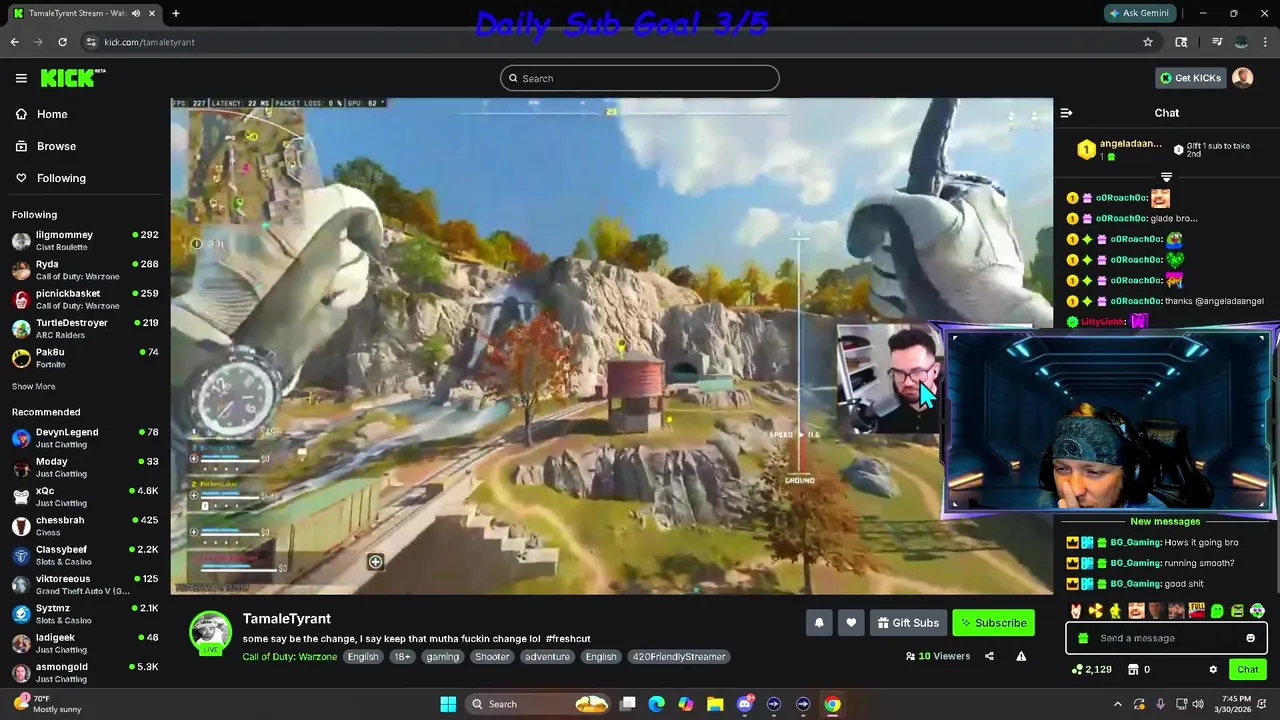Open Chrome from the taskbar
1280x720 pixels.
pos(832,704)
